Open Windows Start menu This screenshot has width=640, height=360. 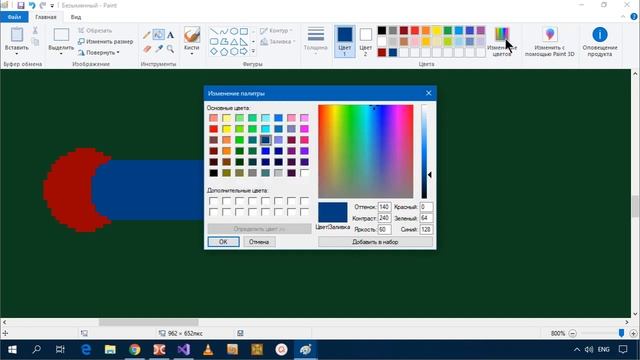12,350
